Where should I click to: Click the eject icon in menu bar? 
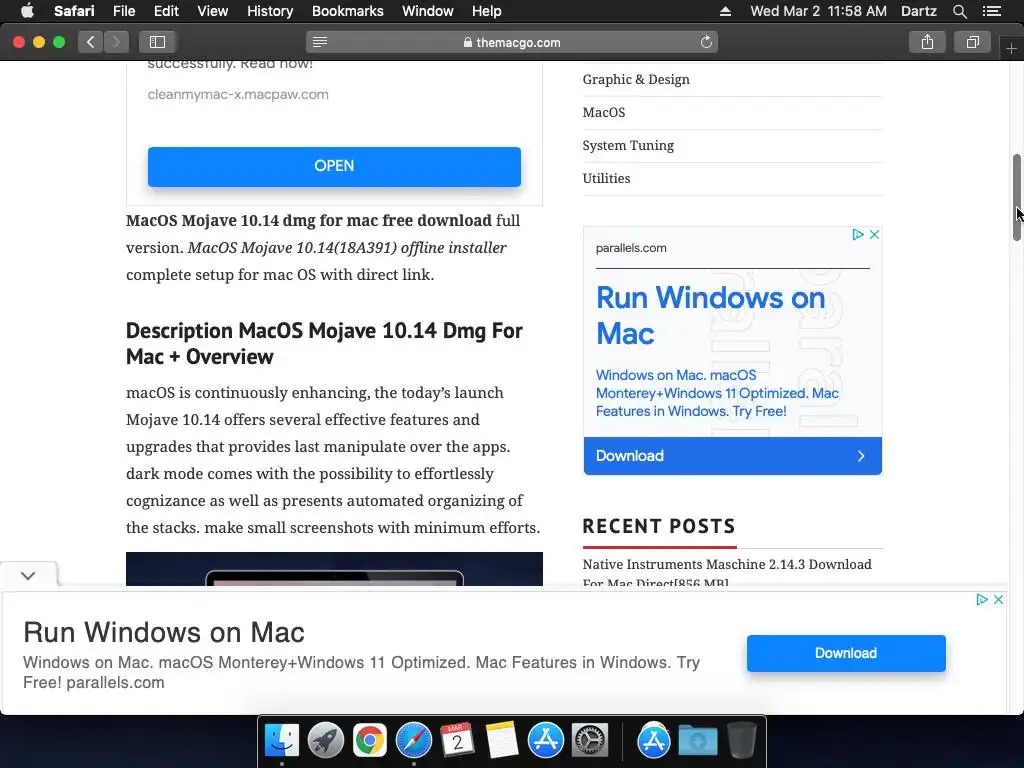point(726,11)
